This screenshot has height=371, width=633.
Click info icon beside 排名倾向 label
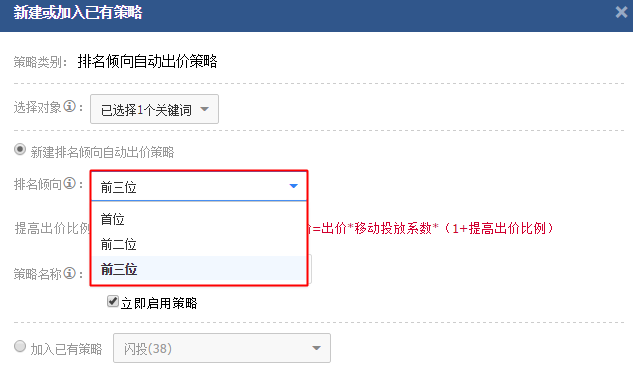(70, 183)
